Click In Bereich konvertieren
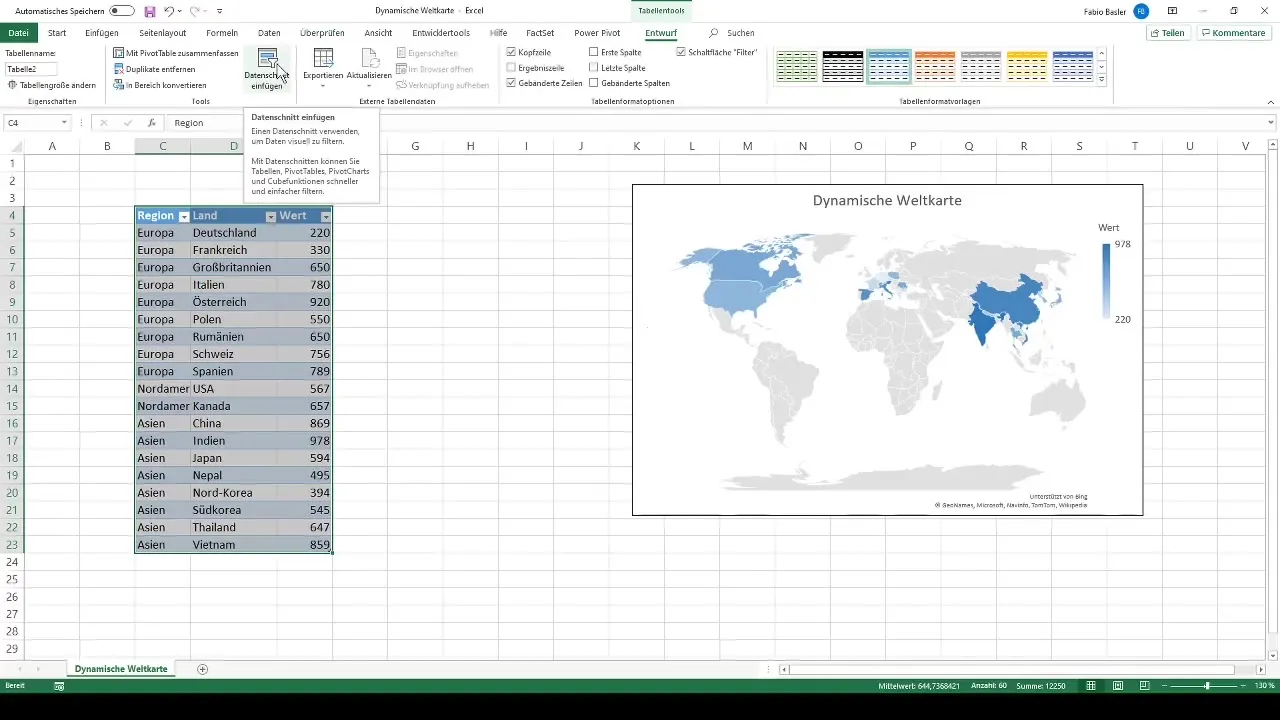 [x=159, y=85]
